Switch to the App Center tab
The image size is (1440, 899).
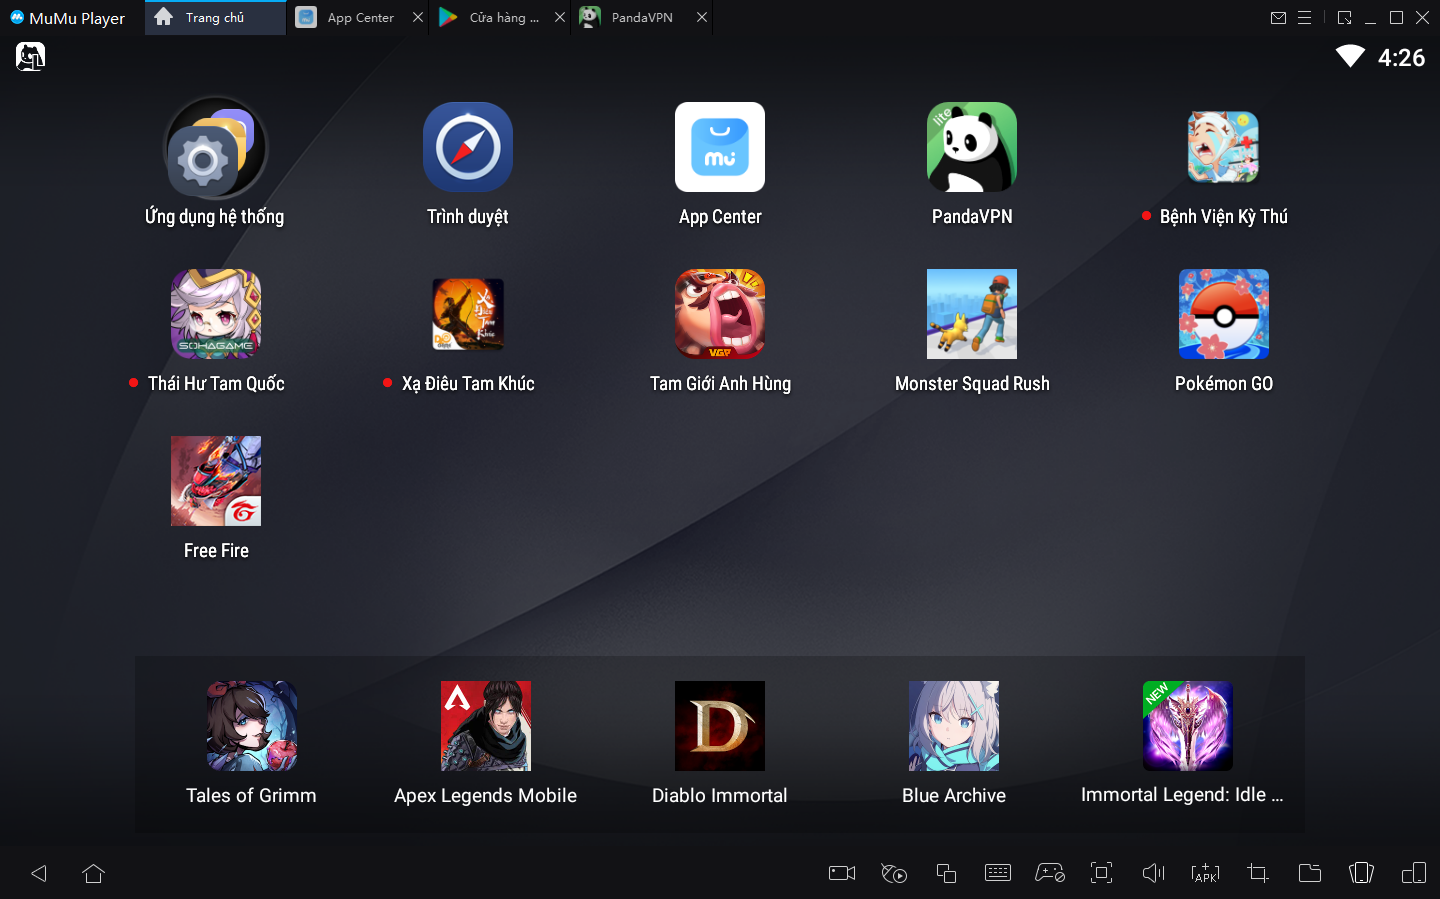pyautogui.click(x=359, y=18)
